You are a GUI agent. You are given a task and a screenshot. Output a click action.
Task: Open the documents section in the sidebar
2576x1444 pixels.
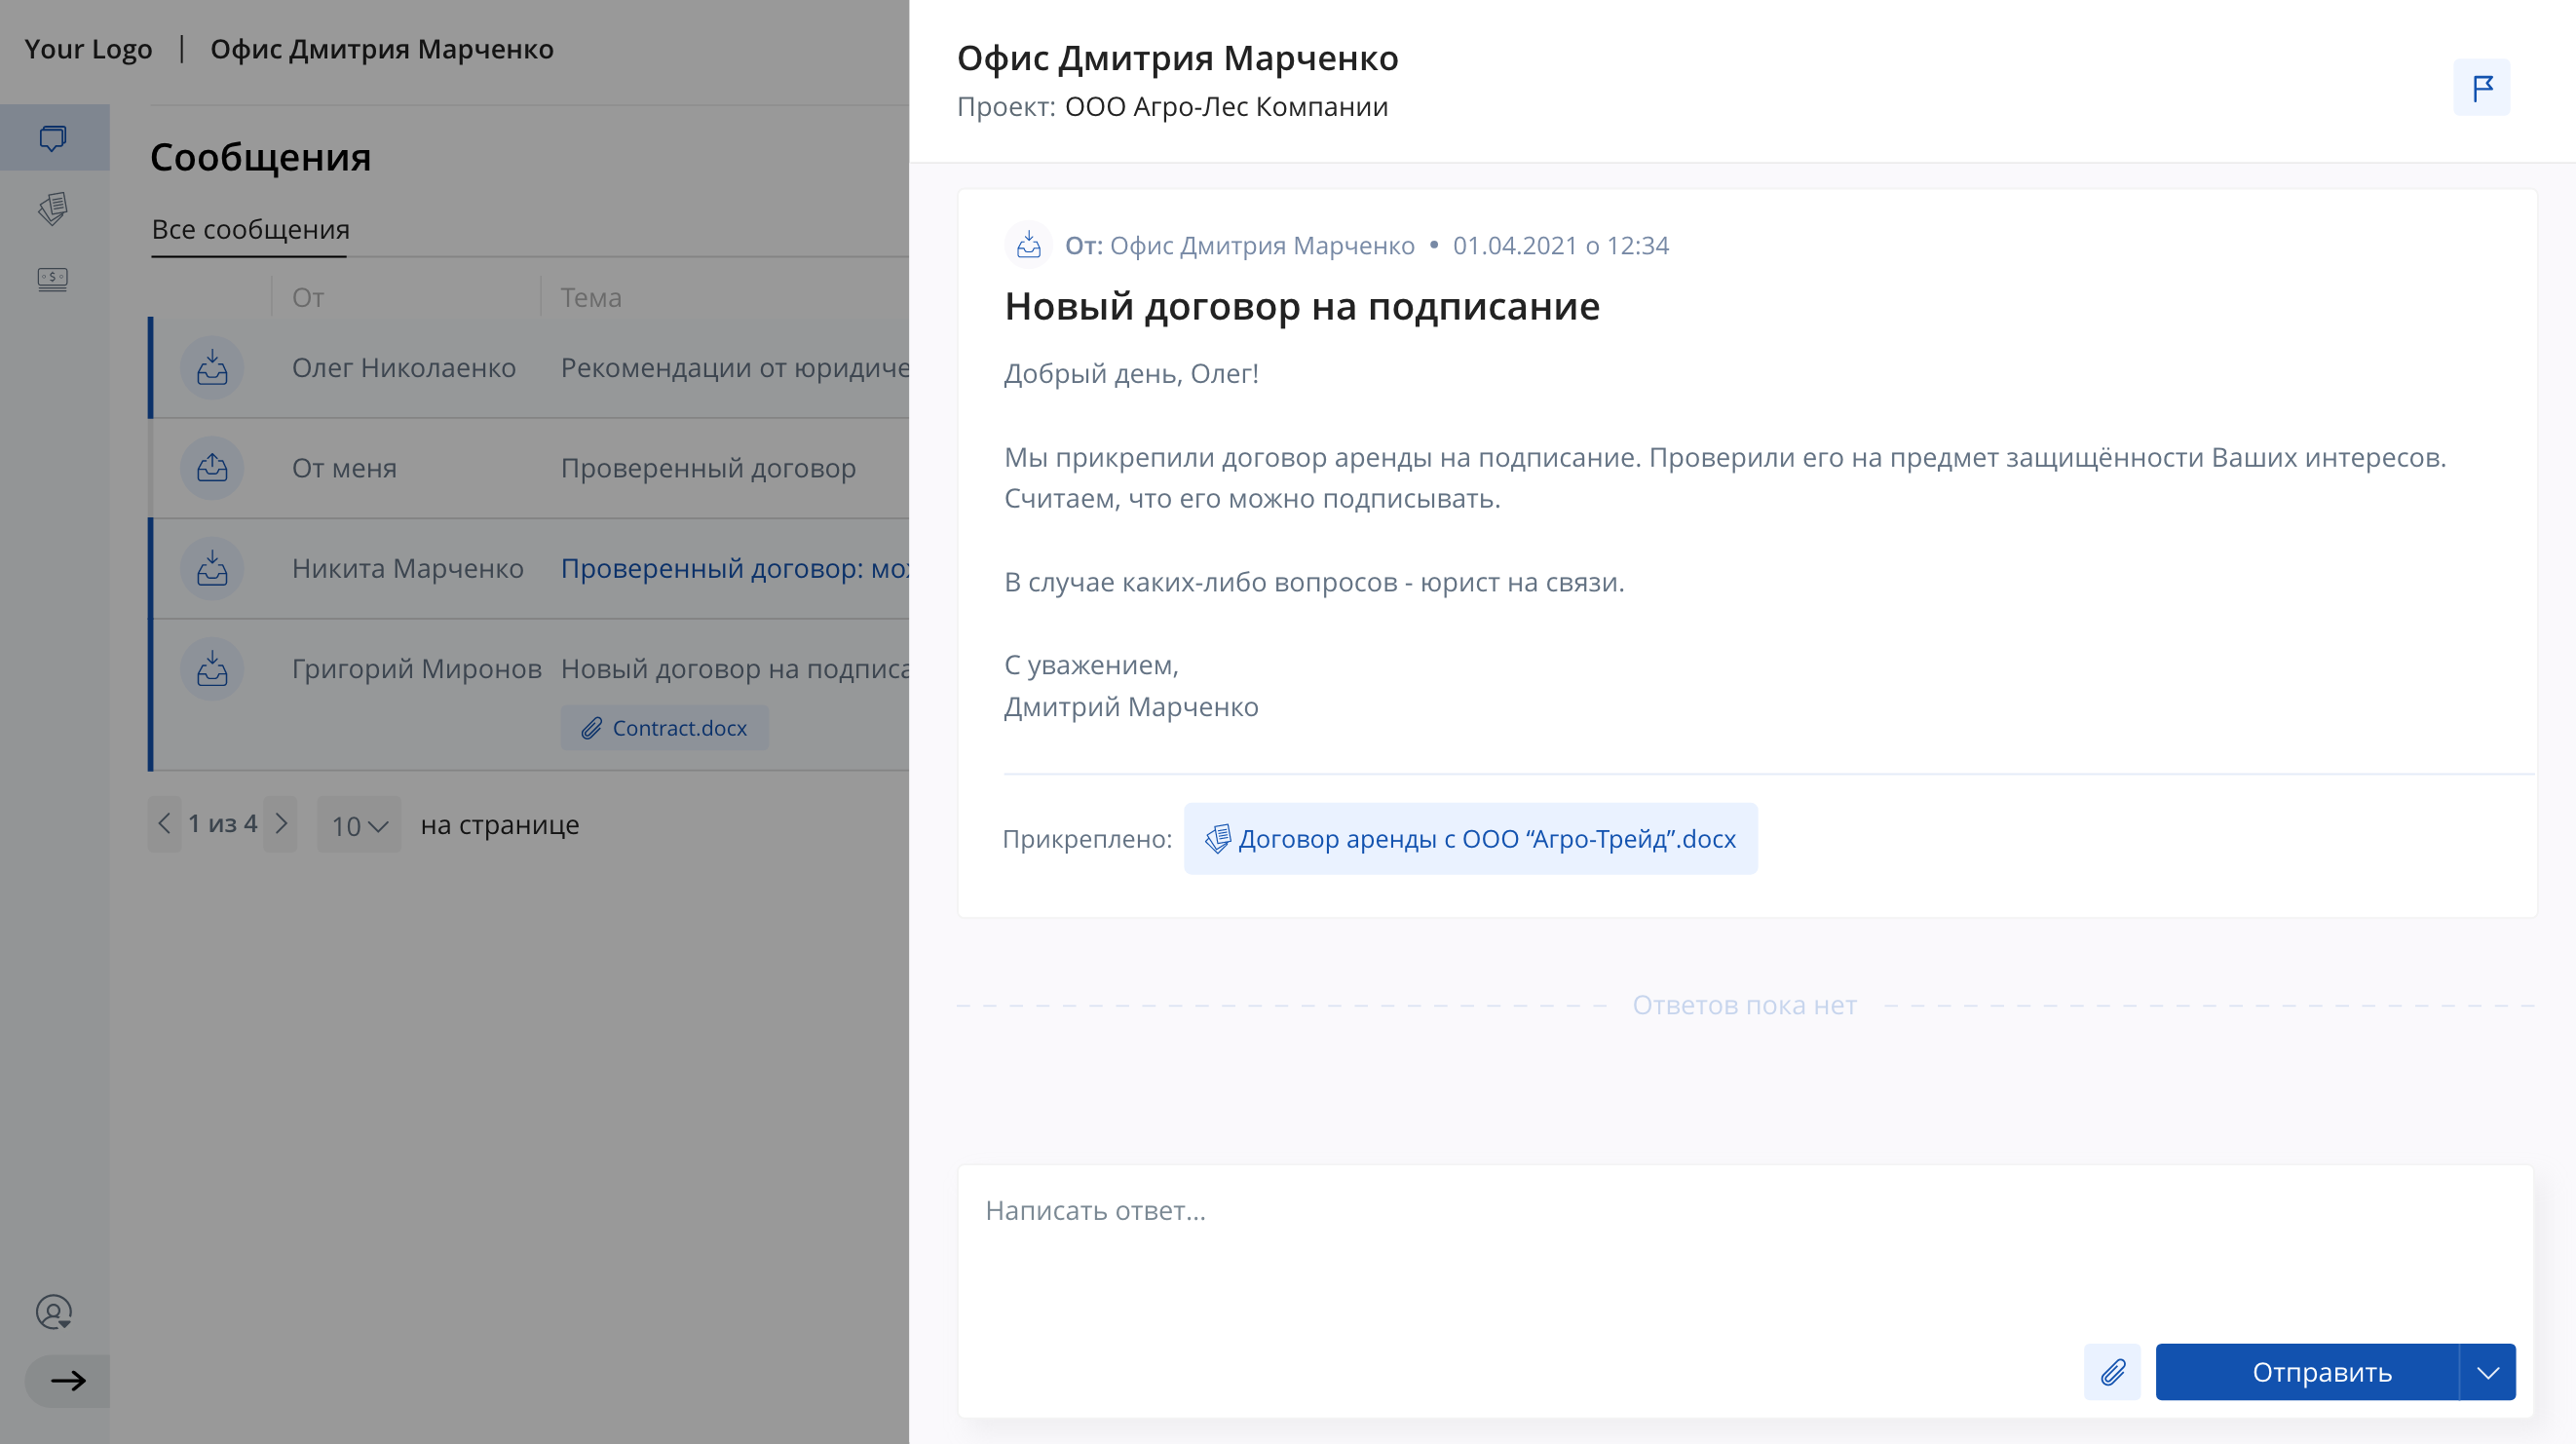tap(53, 209)
